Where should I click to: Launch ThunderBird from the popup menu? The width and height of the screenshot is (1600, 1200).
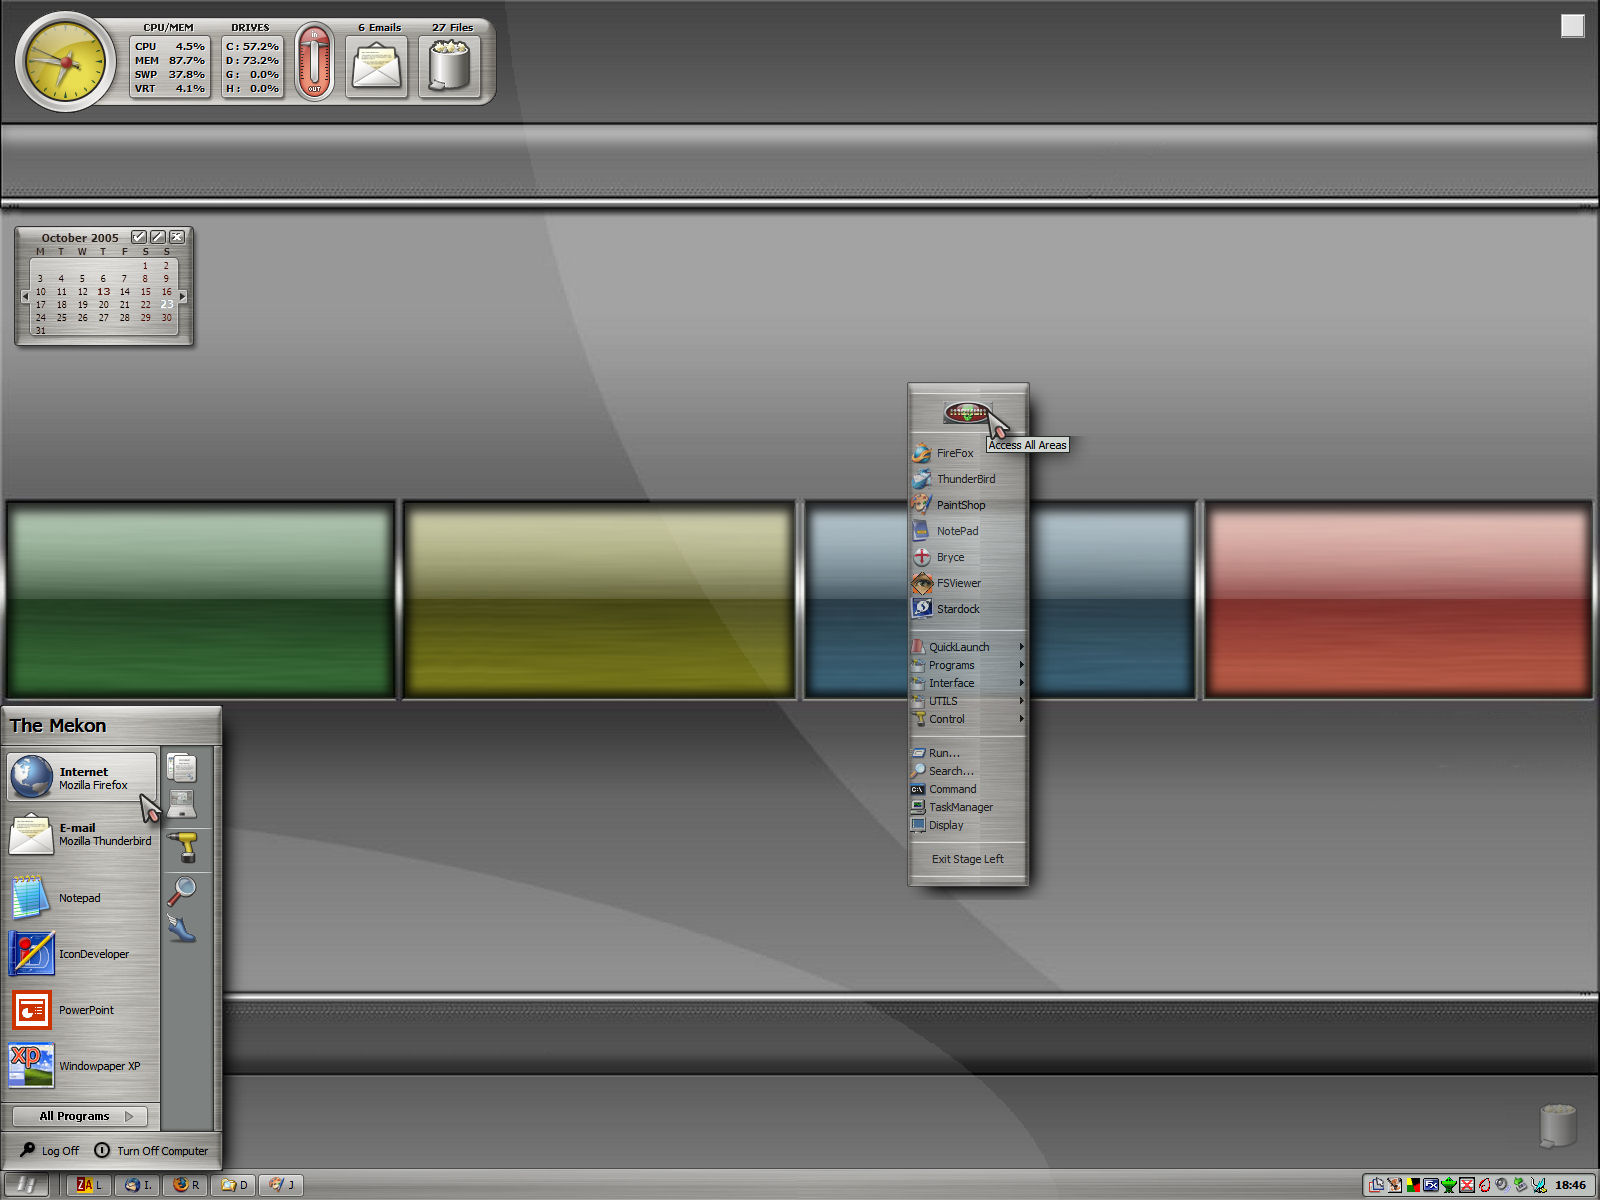pyautogui.click(x=968, y=479)
